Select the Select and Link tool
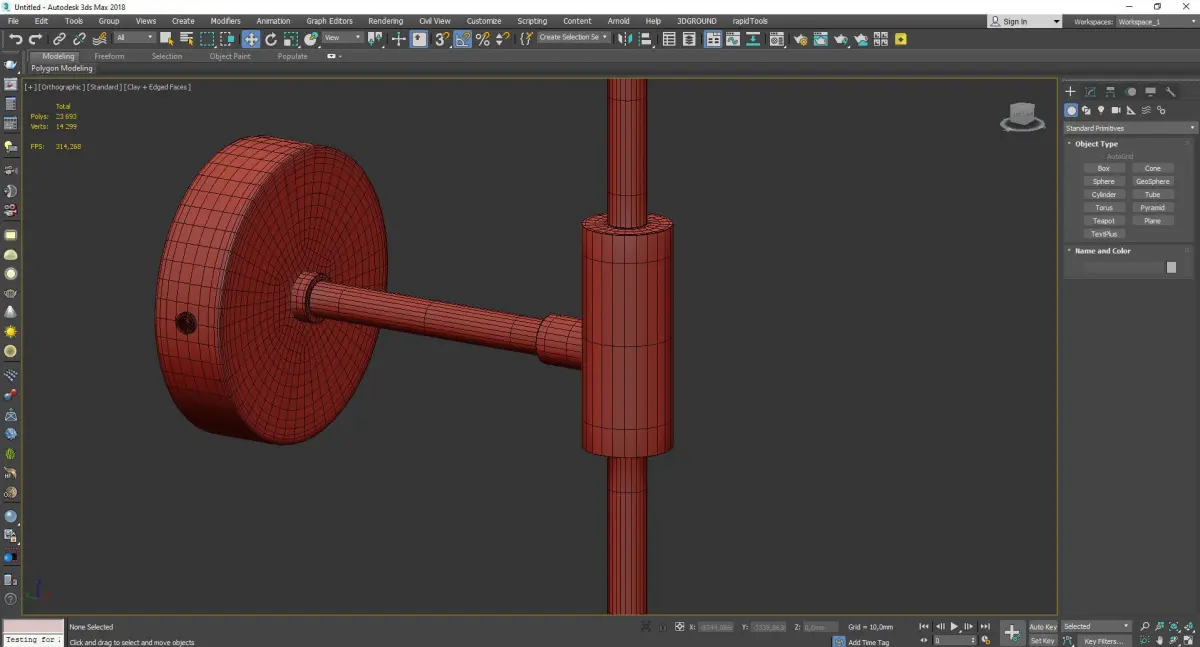The height and width of the screenshot is (647, 1200). [x=59, y=39]
